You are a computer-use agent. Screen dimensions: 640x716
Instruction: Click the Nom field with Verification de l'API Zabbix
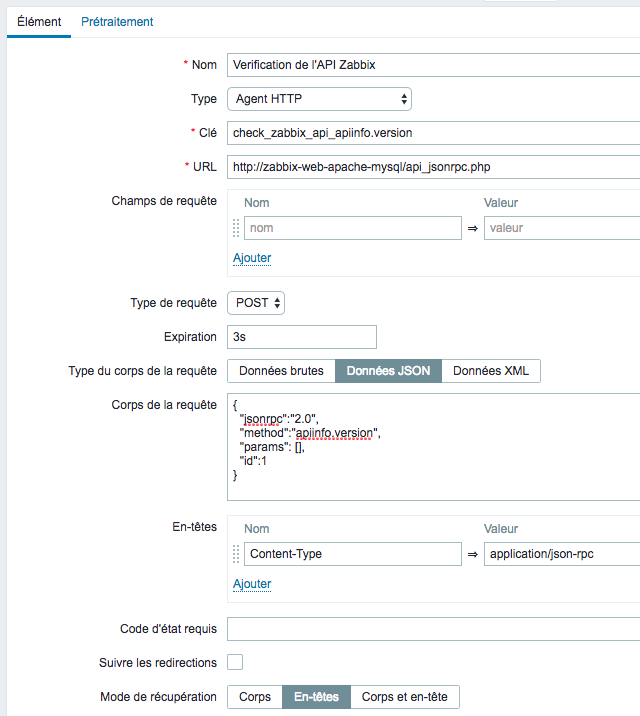[434, 65]
